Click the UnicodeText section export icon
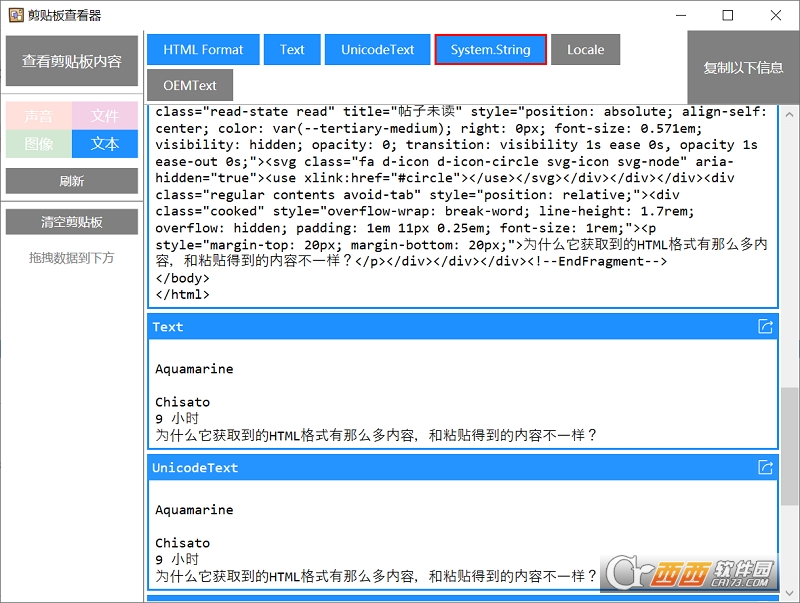Viewport: 800px width, 603px height. pos(765,467)
